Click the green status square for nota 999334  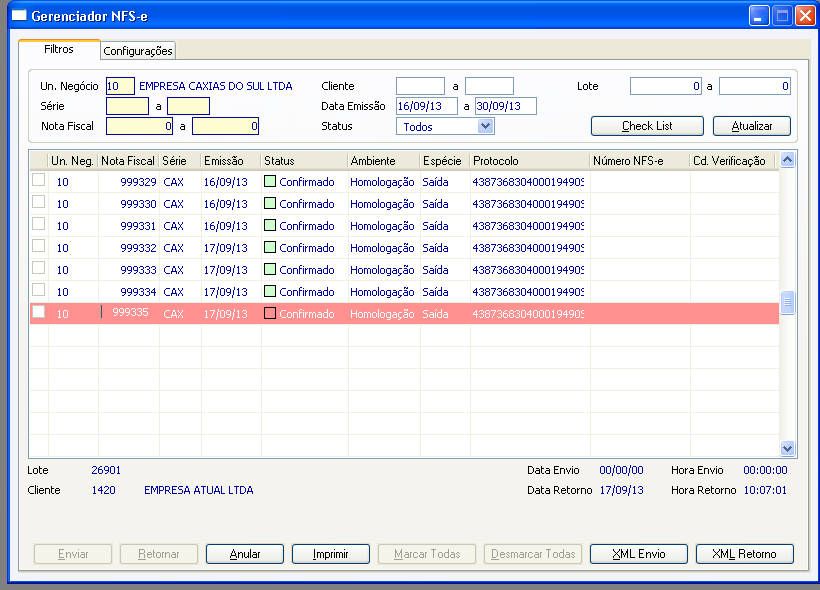pyautogui.click(x=270, y=291)
